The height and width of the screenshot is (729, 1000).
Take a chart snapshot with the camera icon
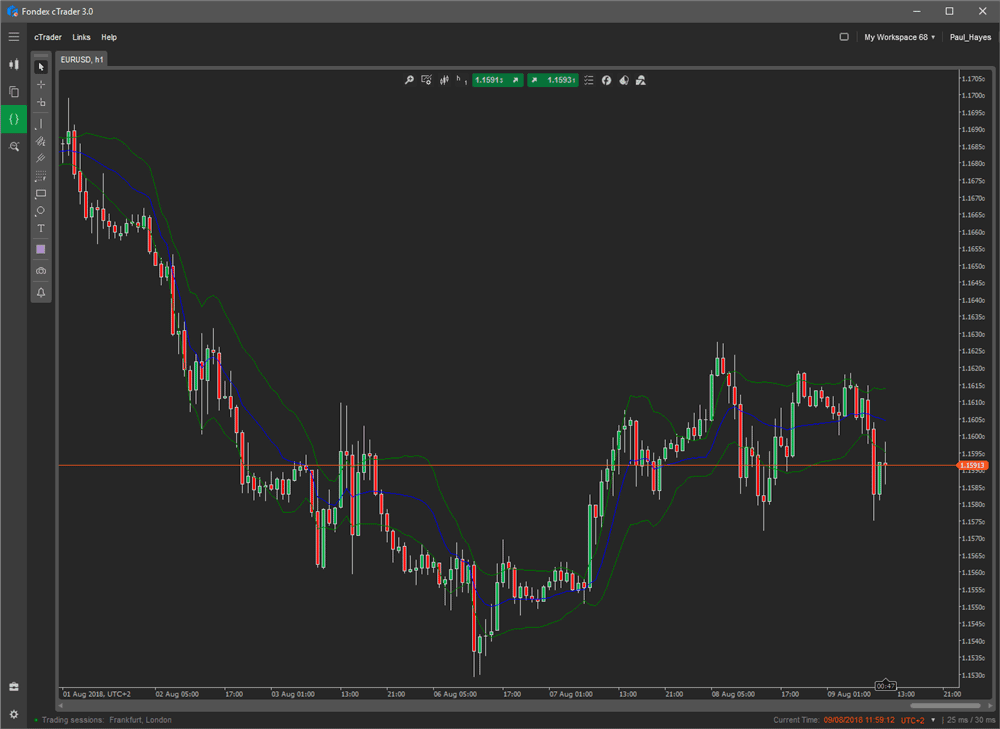40,270
